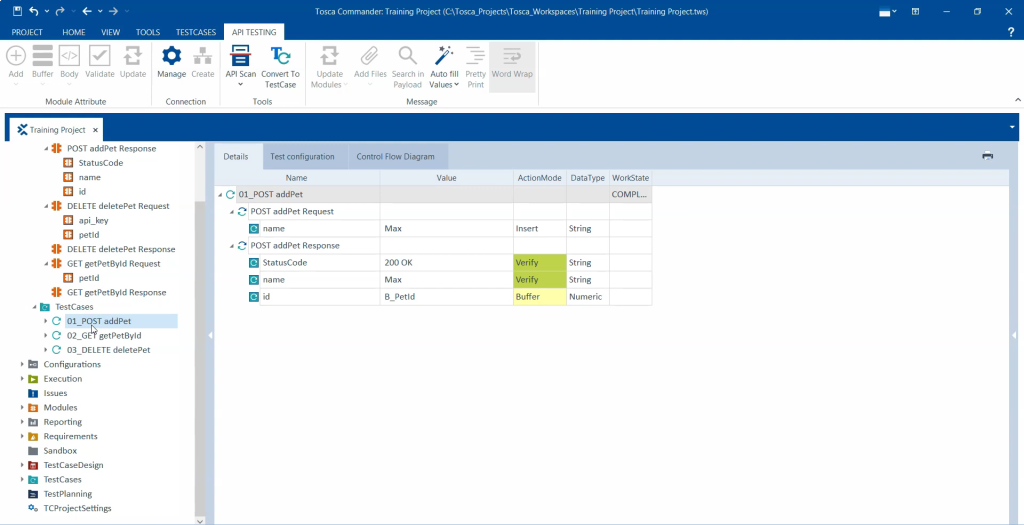The image size is (1024, 525).
Task: Click the Create connection icon
Action: pos(202,56)
